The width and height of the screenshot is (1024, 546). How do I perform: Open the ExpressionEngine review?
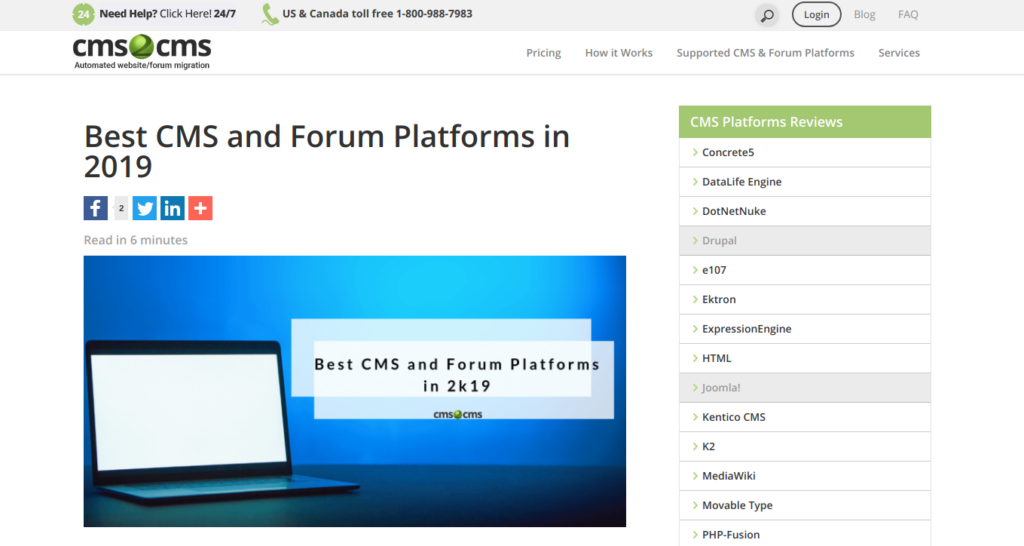pyautogui.click(x=805, y=329)
